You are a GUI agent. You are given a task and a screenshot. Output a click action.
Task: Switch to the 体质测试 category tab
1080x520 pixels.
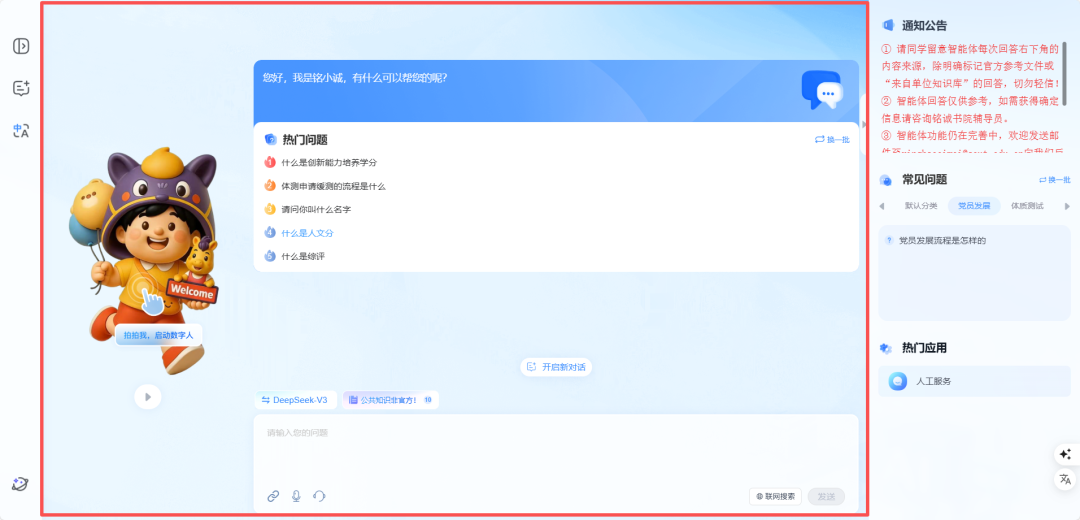pos(1026,206)
